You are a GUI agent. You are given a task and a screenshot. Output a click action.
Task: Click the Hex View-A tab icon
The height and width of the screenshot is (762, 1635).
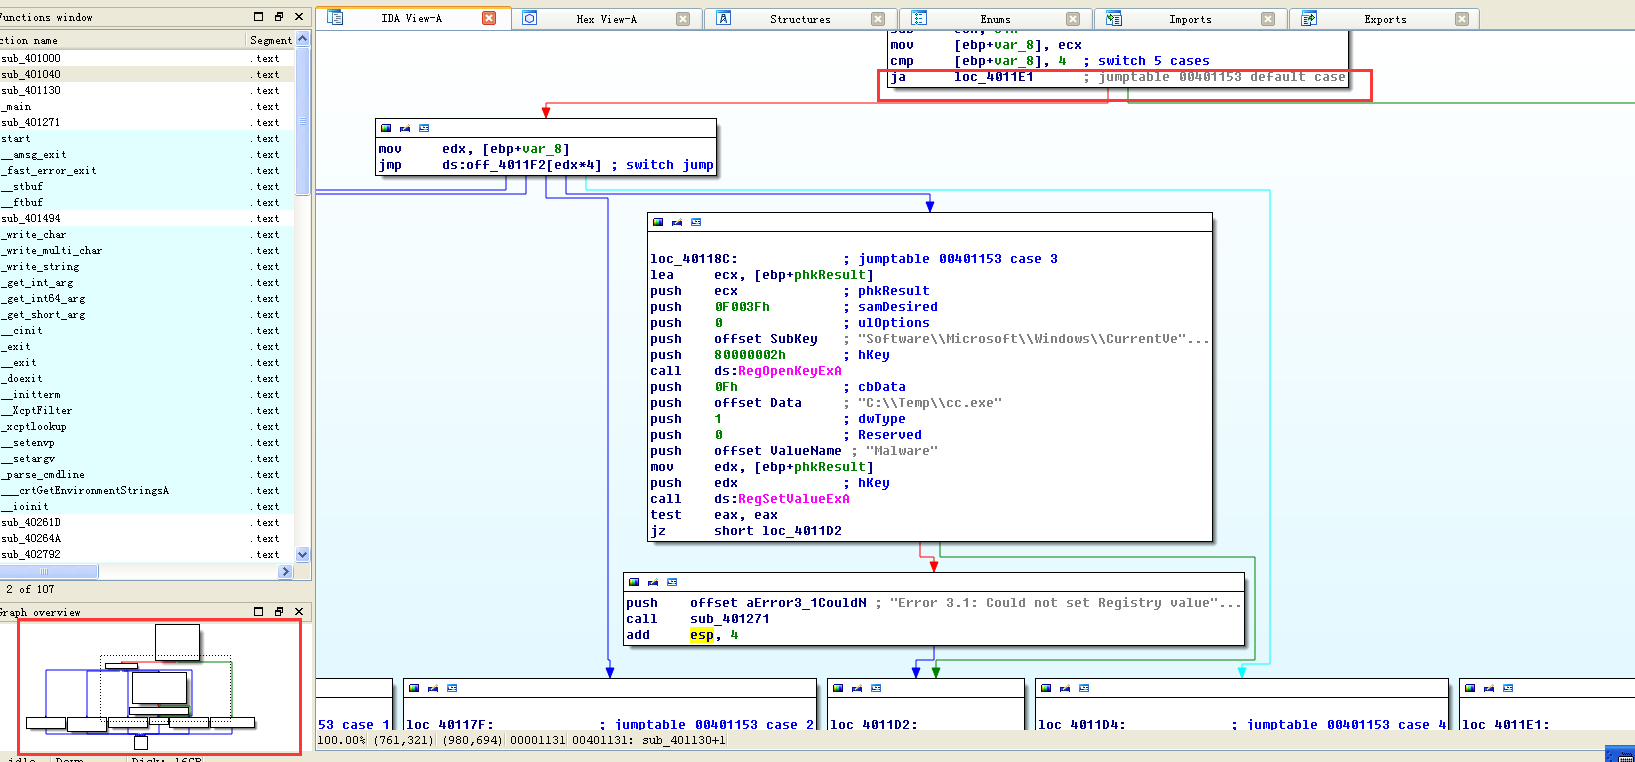[x=530, y=18]
